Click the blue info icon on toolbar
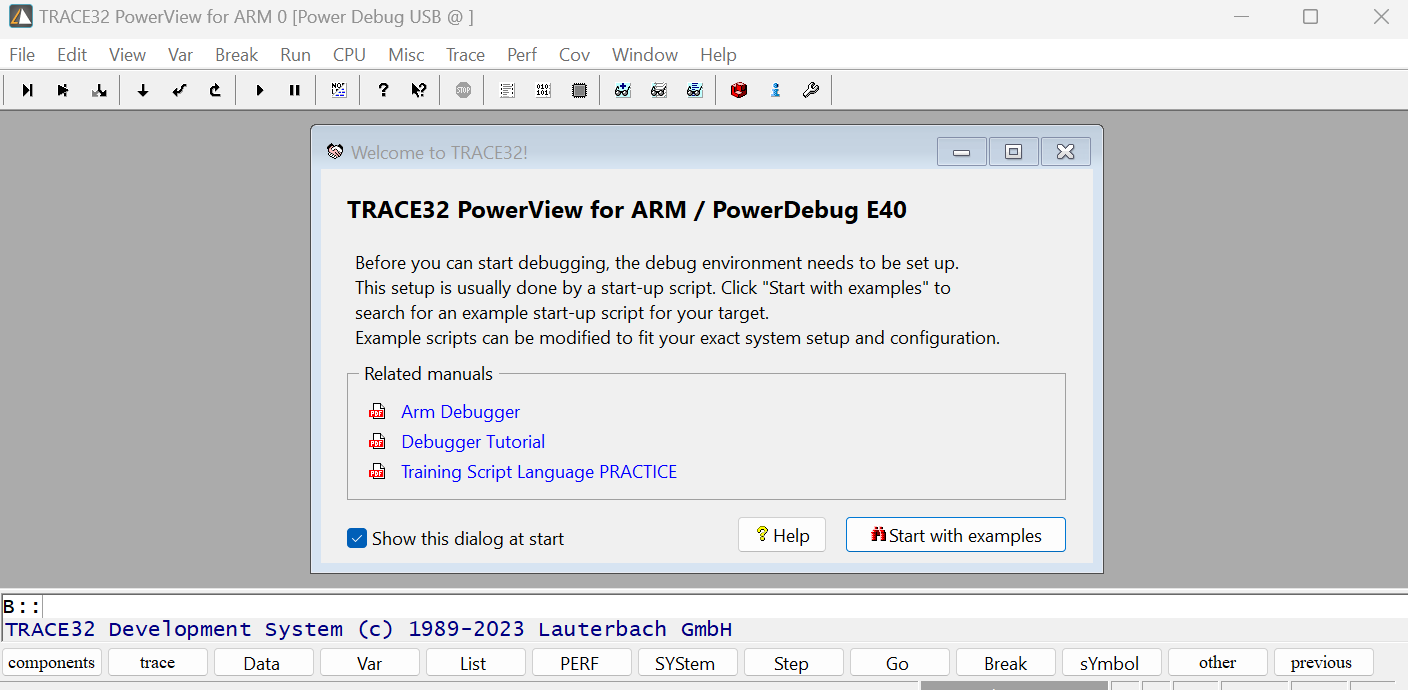 [x=775, y=90]
